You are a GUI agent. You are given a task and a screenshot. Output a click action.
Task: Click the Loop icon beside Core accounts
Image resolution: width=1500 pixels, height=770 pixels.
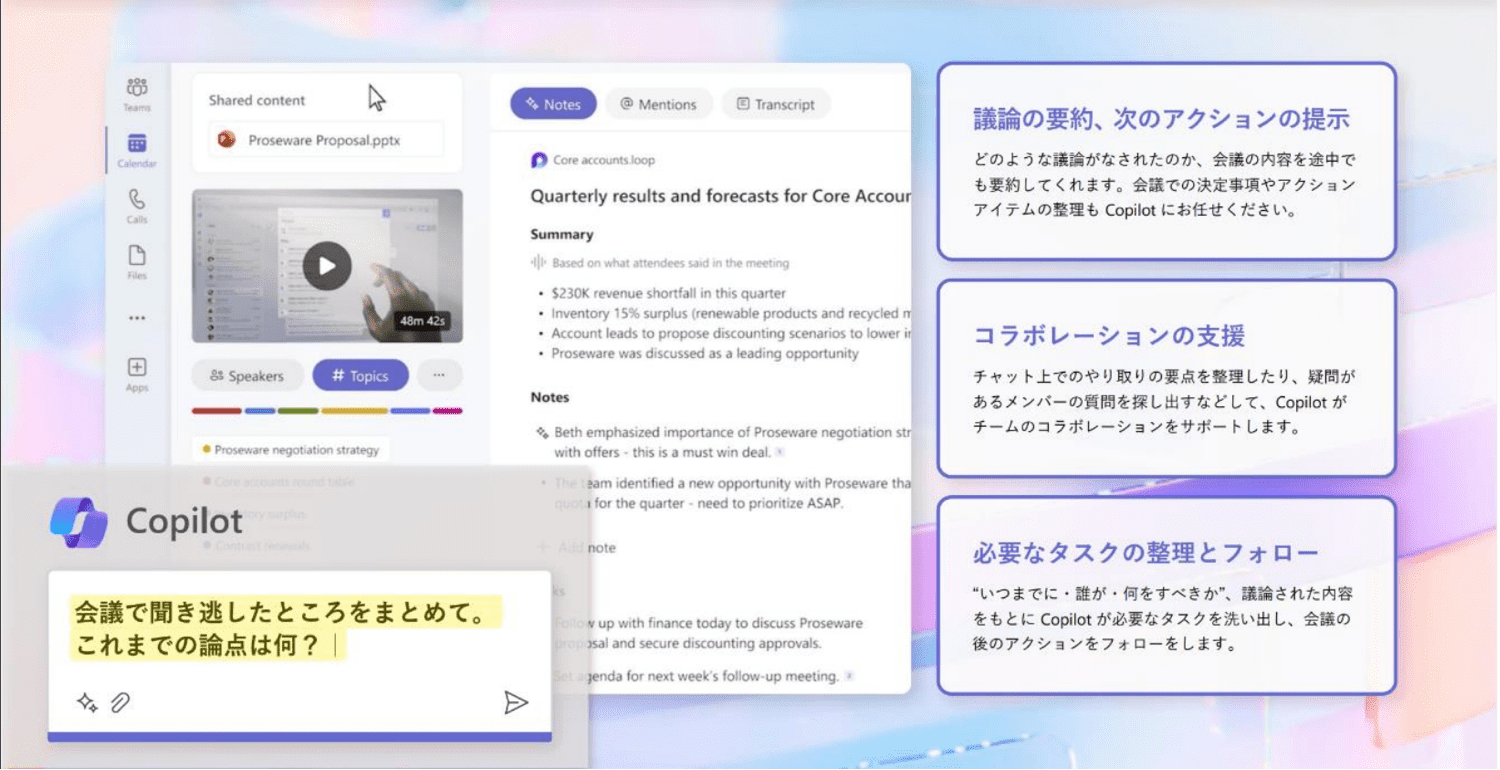[539, 160]
